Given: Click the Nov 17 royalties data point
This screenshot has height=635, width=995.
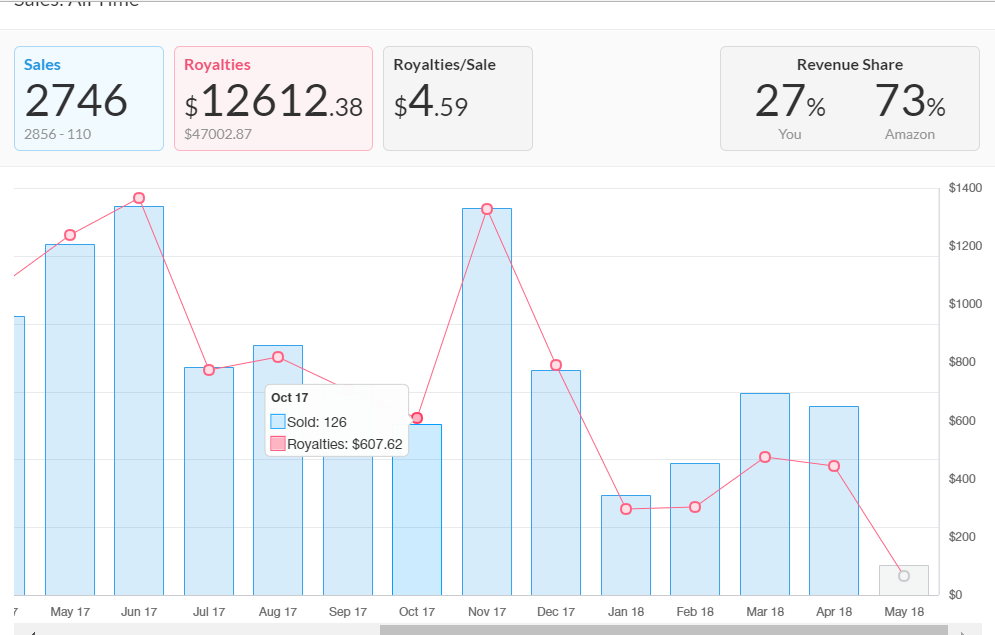Looking at the screenshot, I should (487, 209).
